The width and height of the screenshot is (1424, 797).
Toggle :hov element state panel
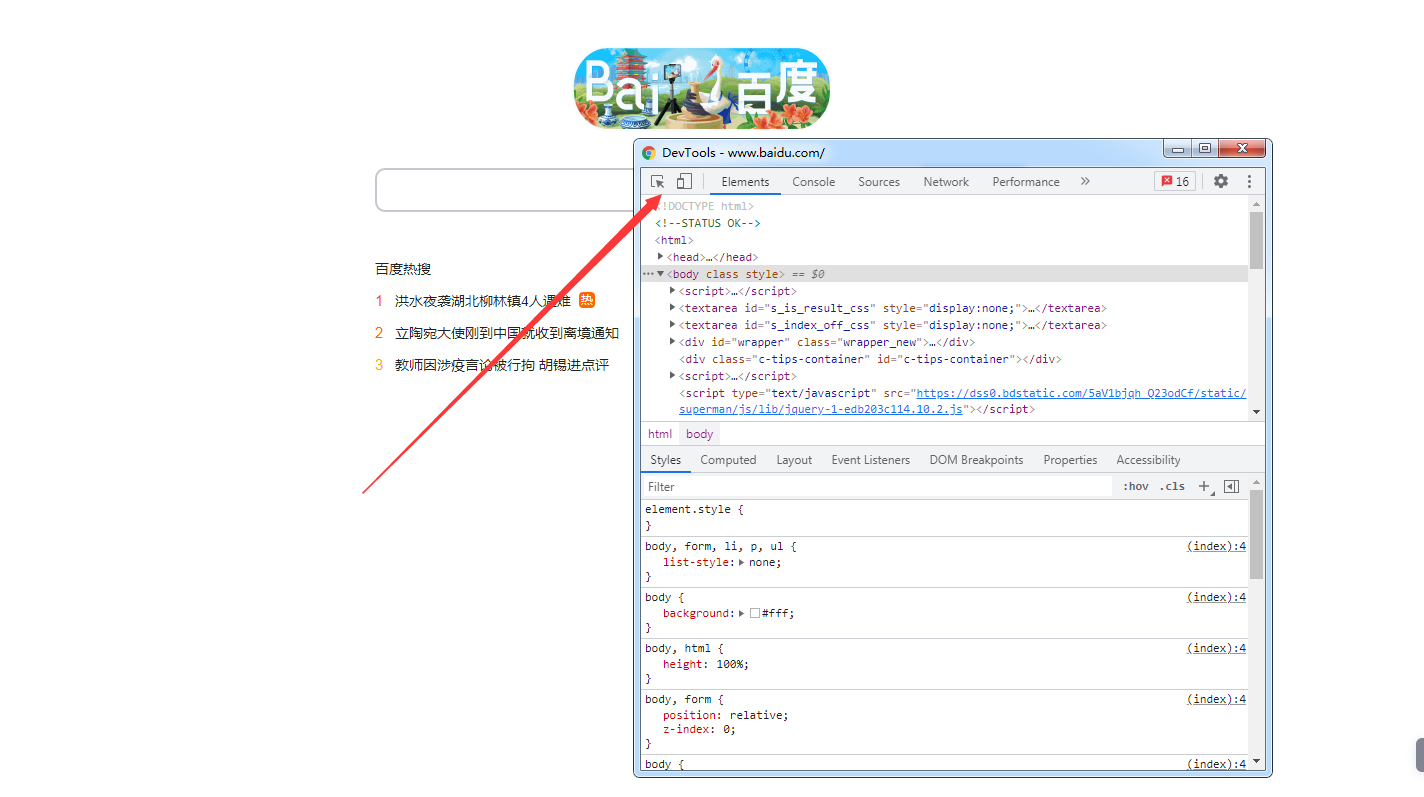pos(1136,487)
